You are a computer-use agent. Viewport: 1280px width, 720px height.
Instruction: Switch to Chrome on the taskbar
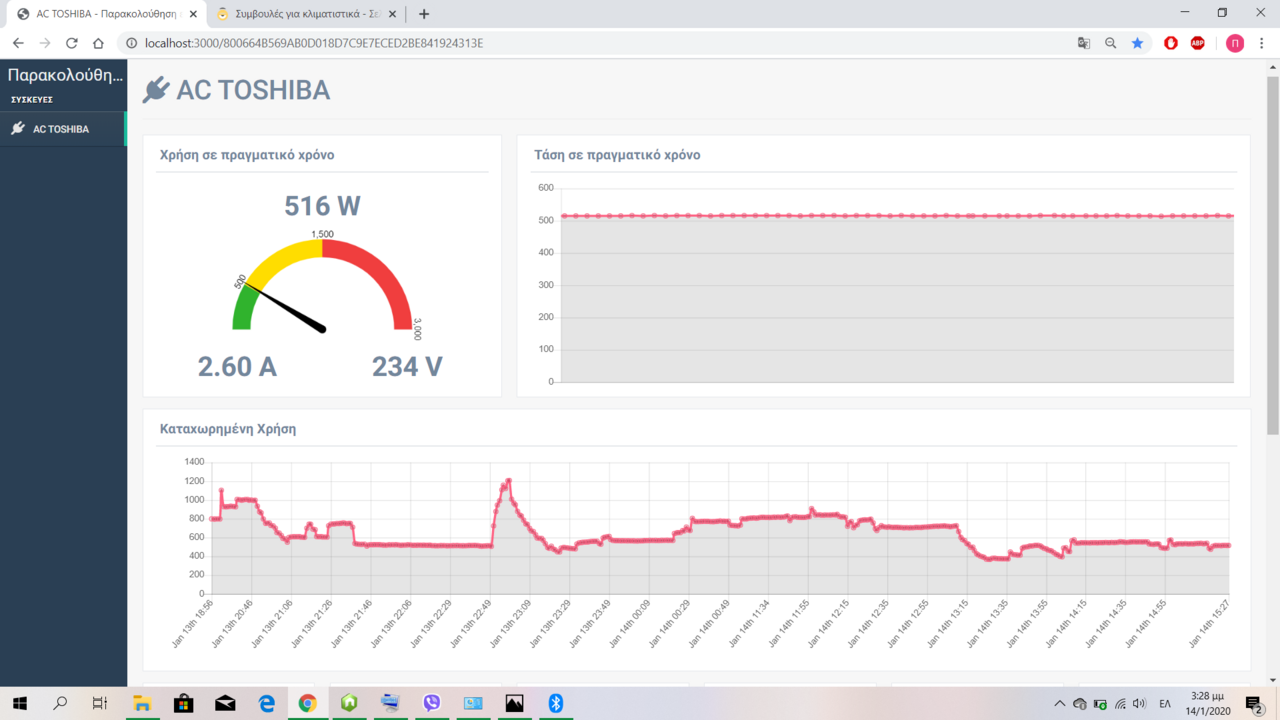pos(307,704)
